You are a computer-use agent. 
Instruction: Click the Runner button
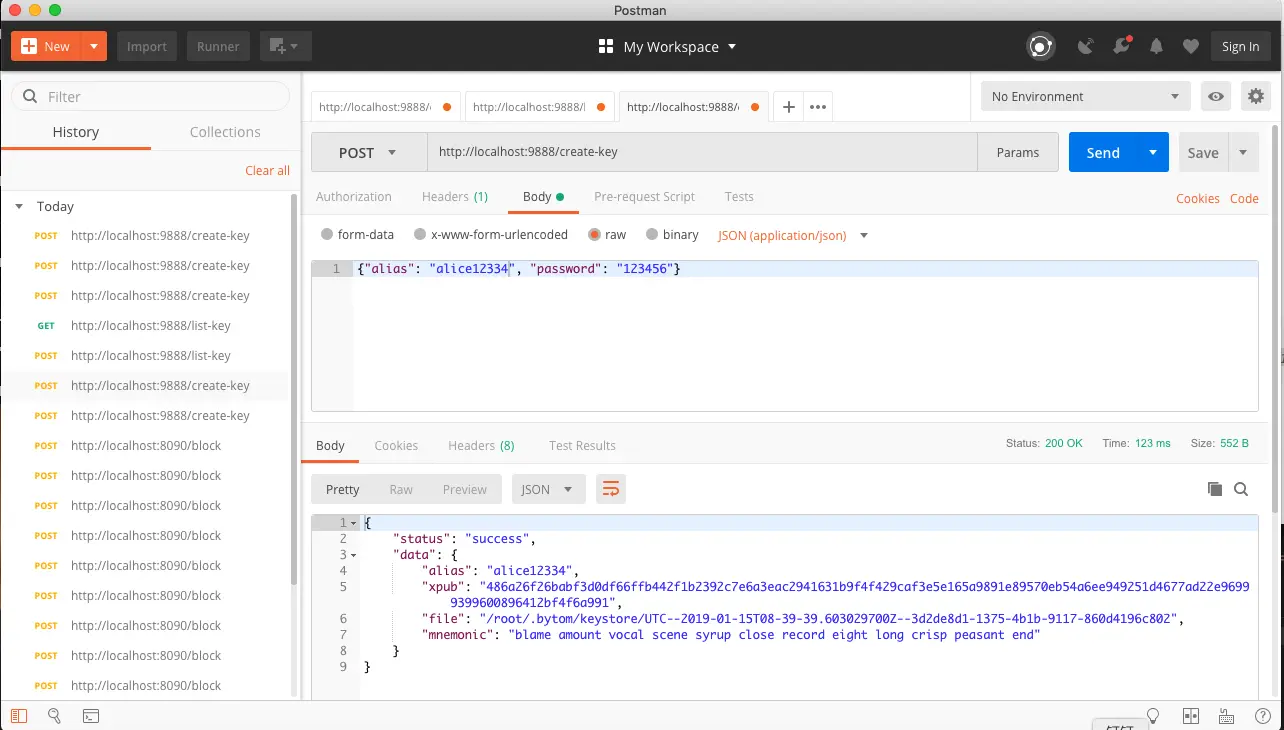click(x=218, y=46)
